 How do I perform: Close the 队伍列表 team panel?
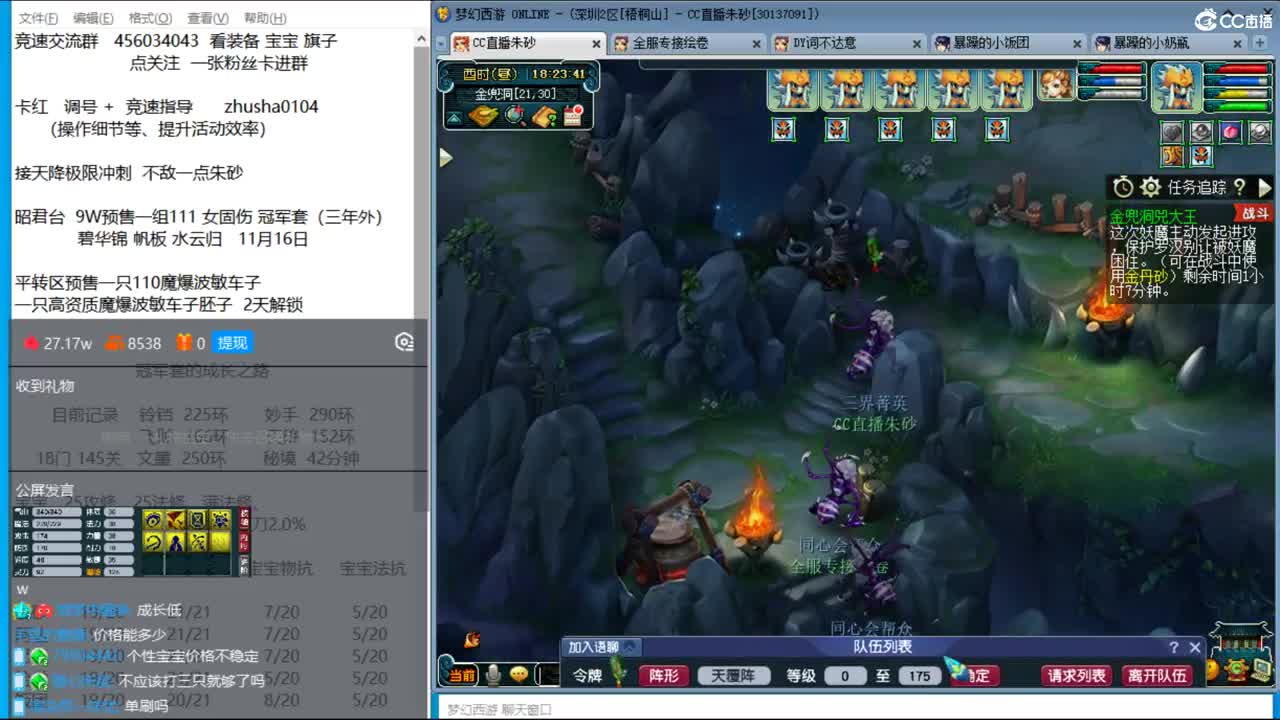point(1194,647)
